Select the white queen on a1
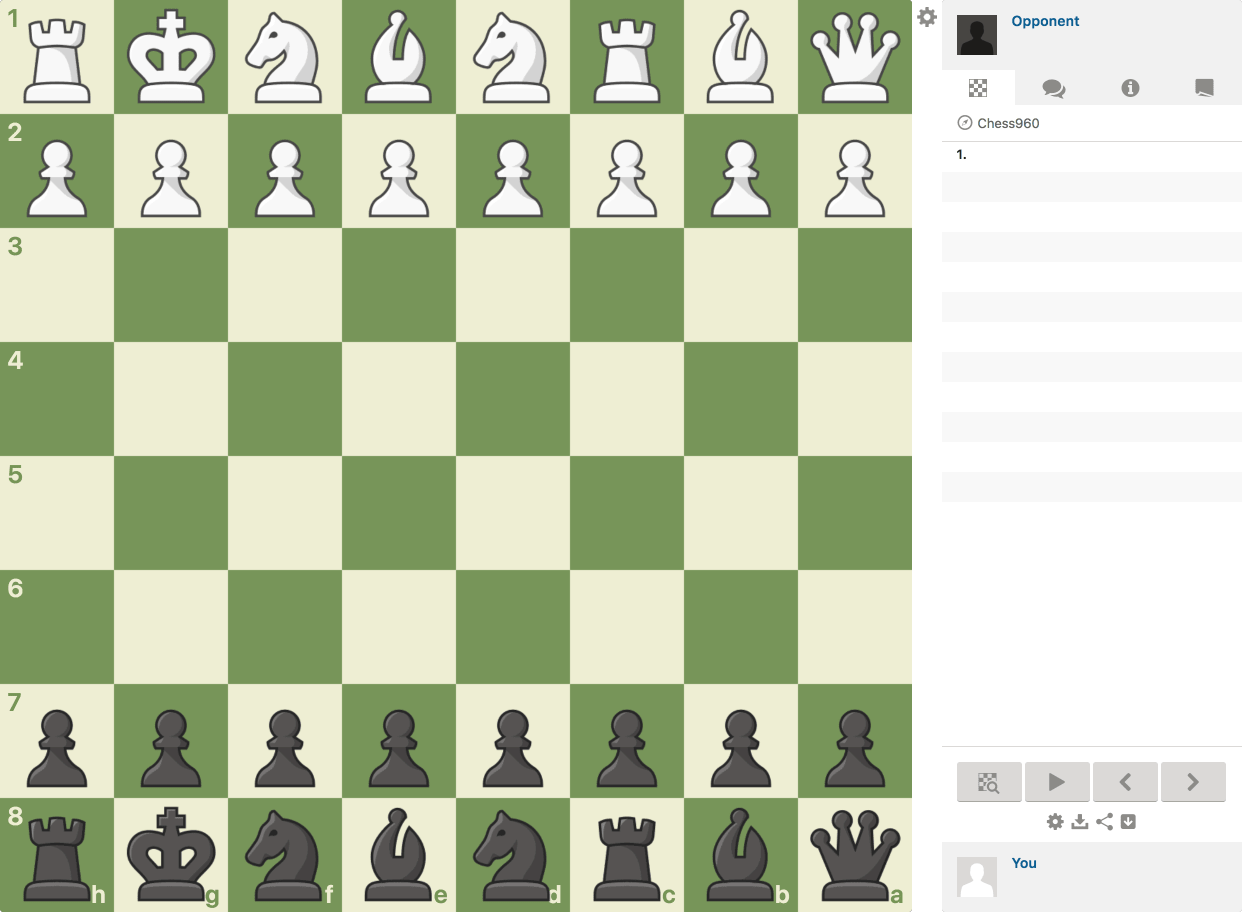 (x=855, y=57)
